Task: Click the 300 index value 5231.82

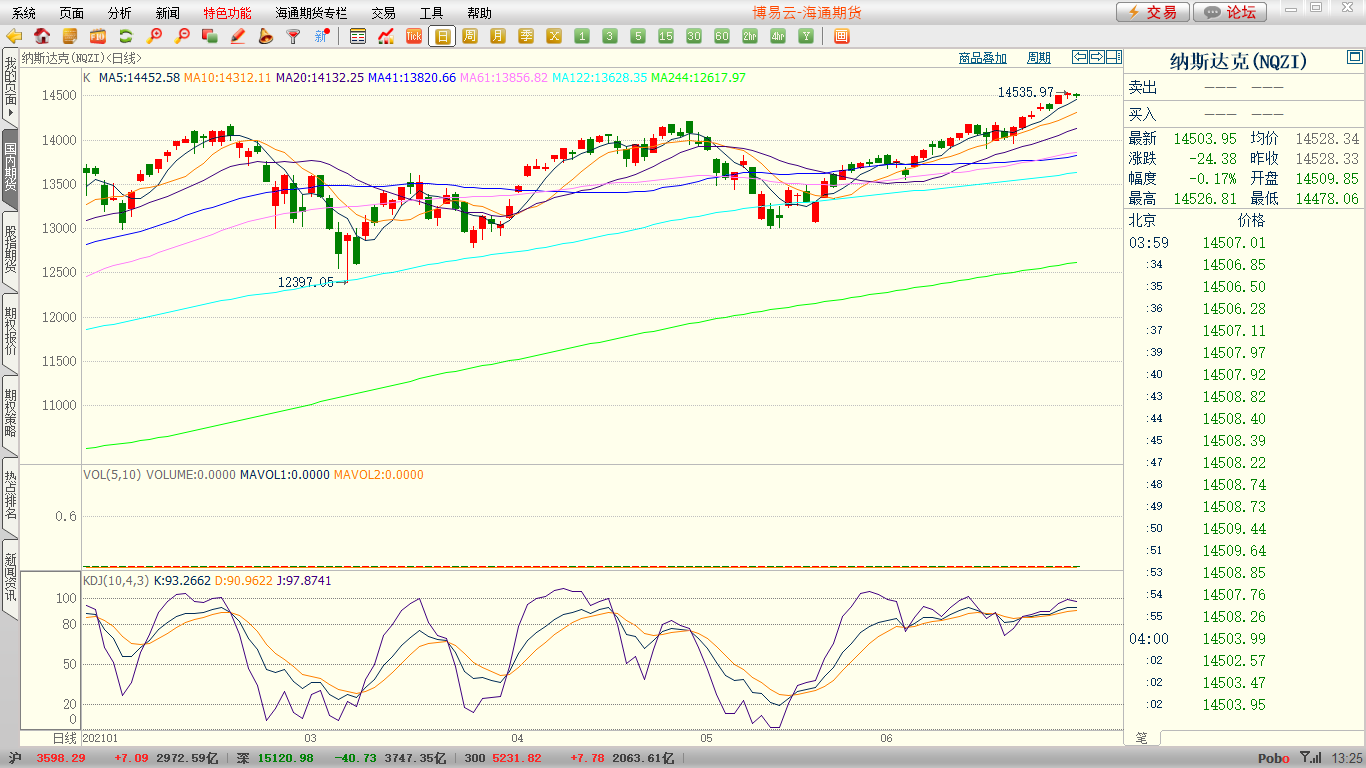Action: click(517, 758)
